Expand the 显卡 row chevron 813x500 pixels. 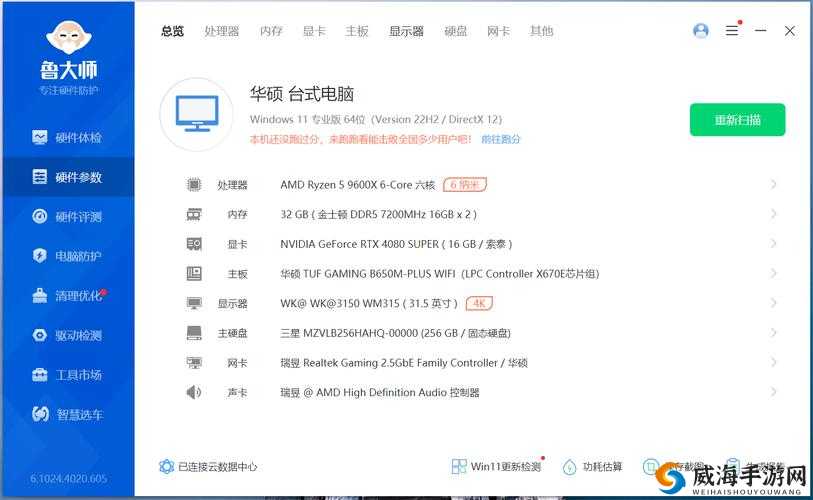773,244
